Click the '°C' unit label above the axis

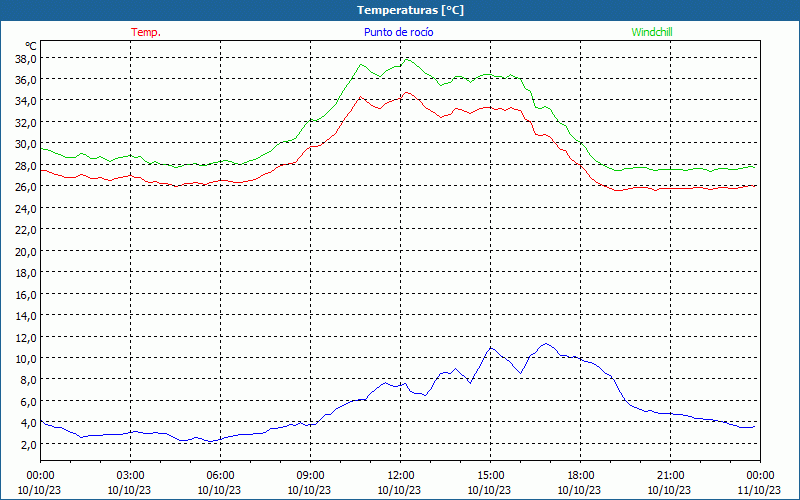click(31, 46)
